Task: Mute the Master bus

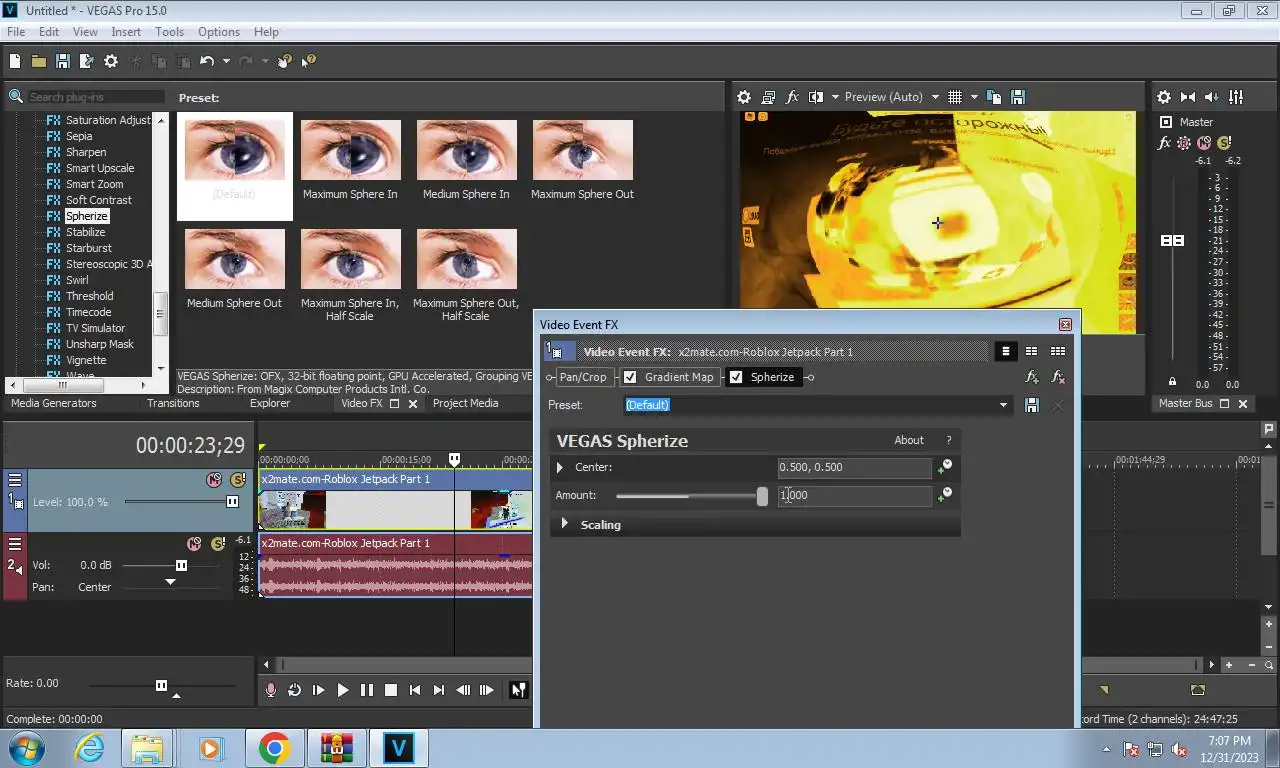Action: coord(1204,143)
